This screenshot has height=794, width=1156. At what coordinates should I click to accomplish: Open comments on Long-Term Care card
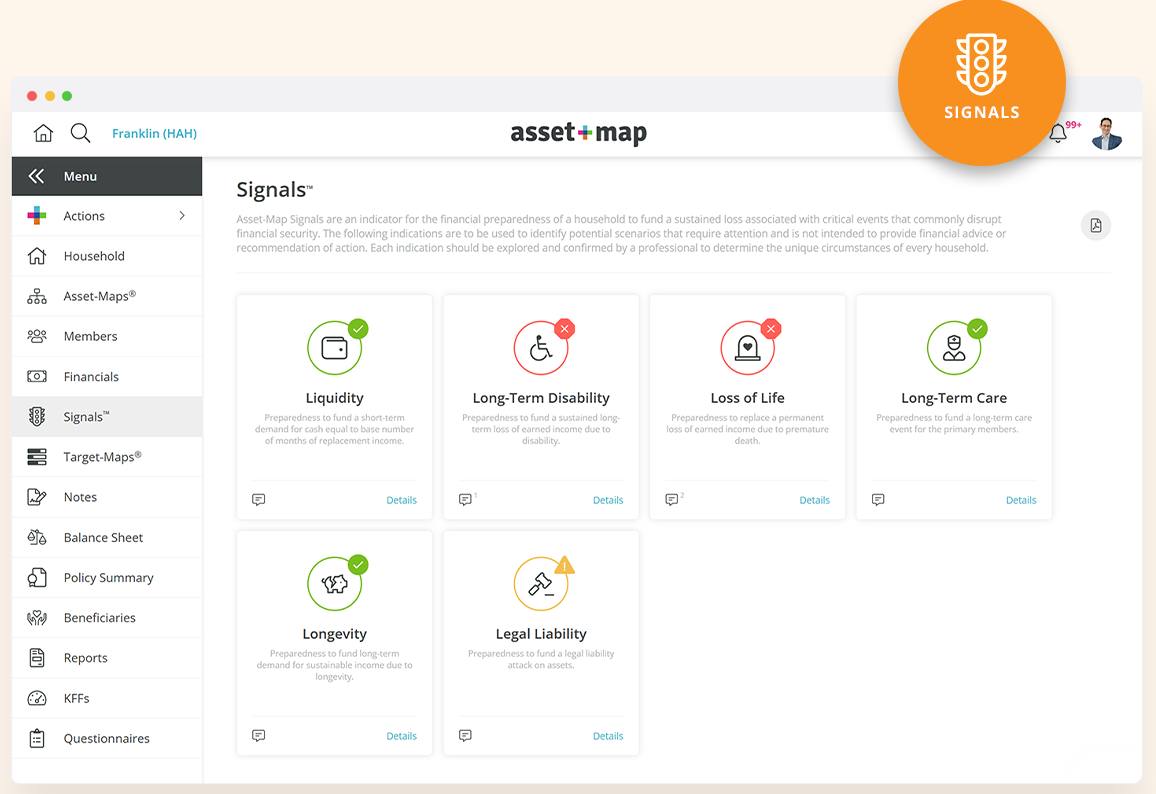pyautogui.click(x=878, y=500)
